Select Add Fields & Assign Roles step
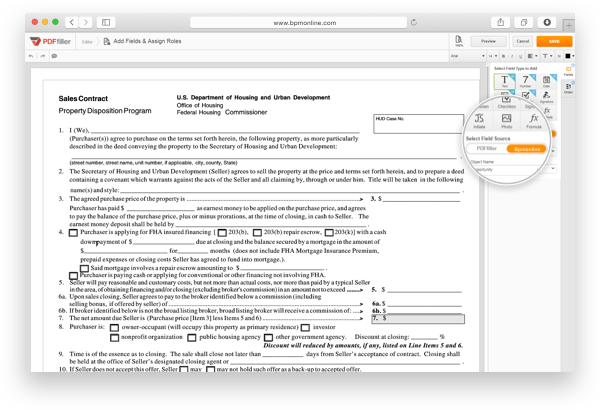 pyautogui.click(x=143, y=41)
